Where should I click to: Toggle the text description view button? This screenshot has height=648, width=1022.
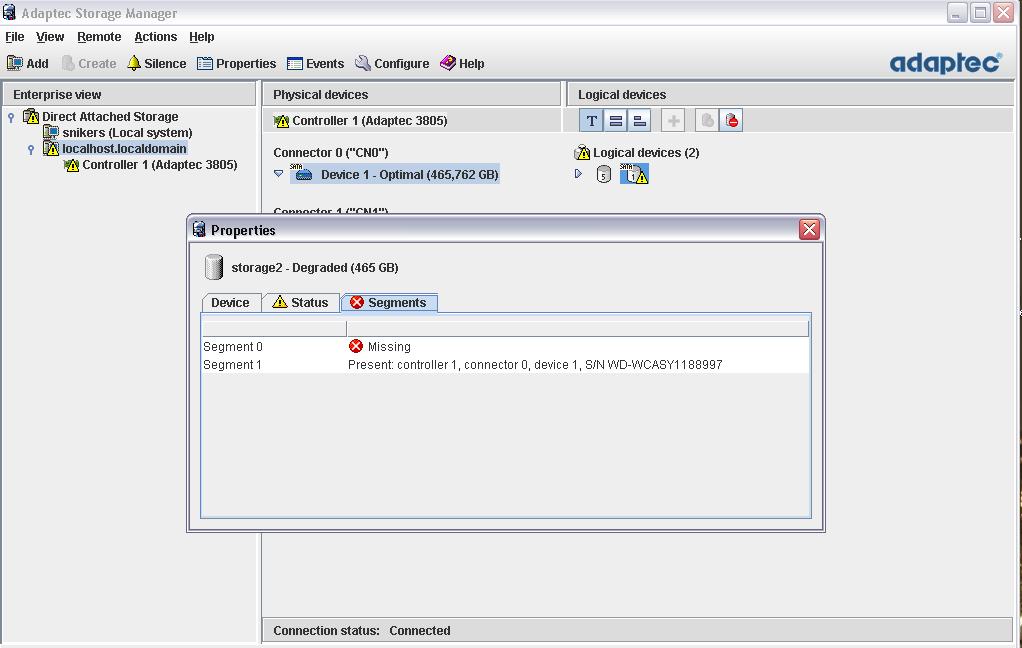point(591,121)
